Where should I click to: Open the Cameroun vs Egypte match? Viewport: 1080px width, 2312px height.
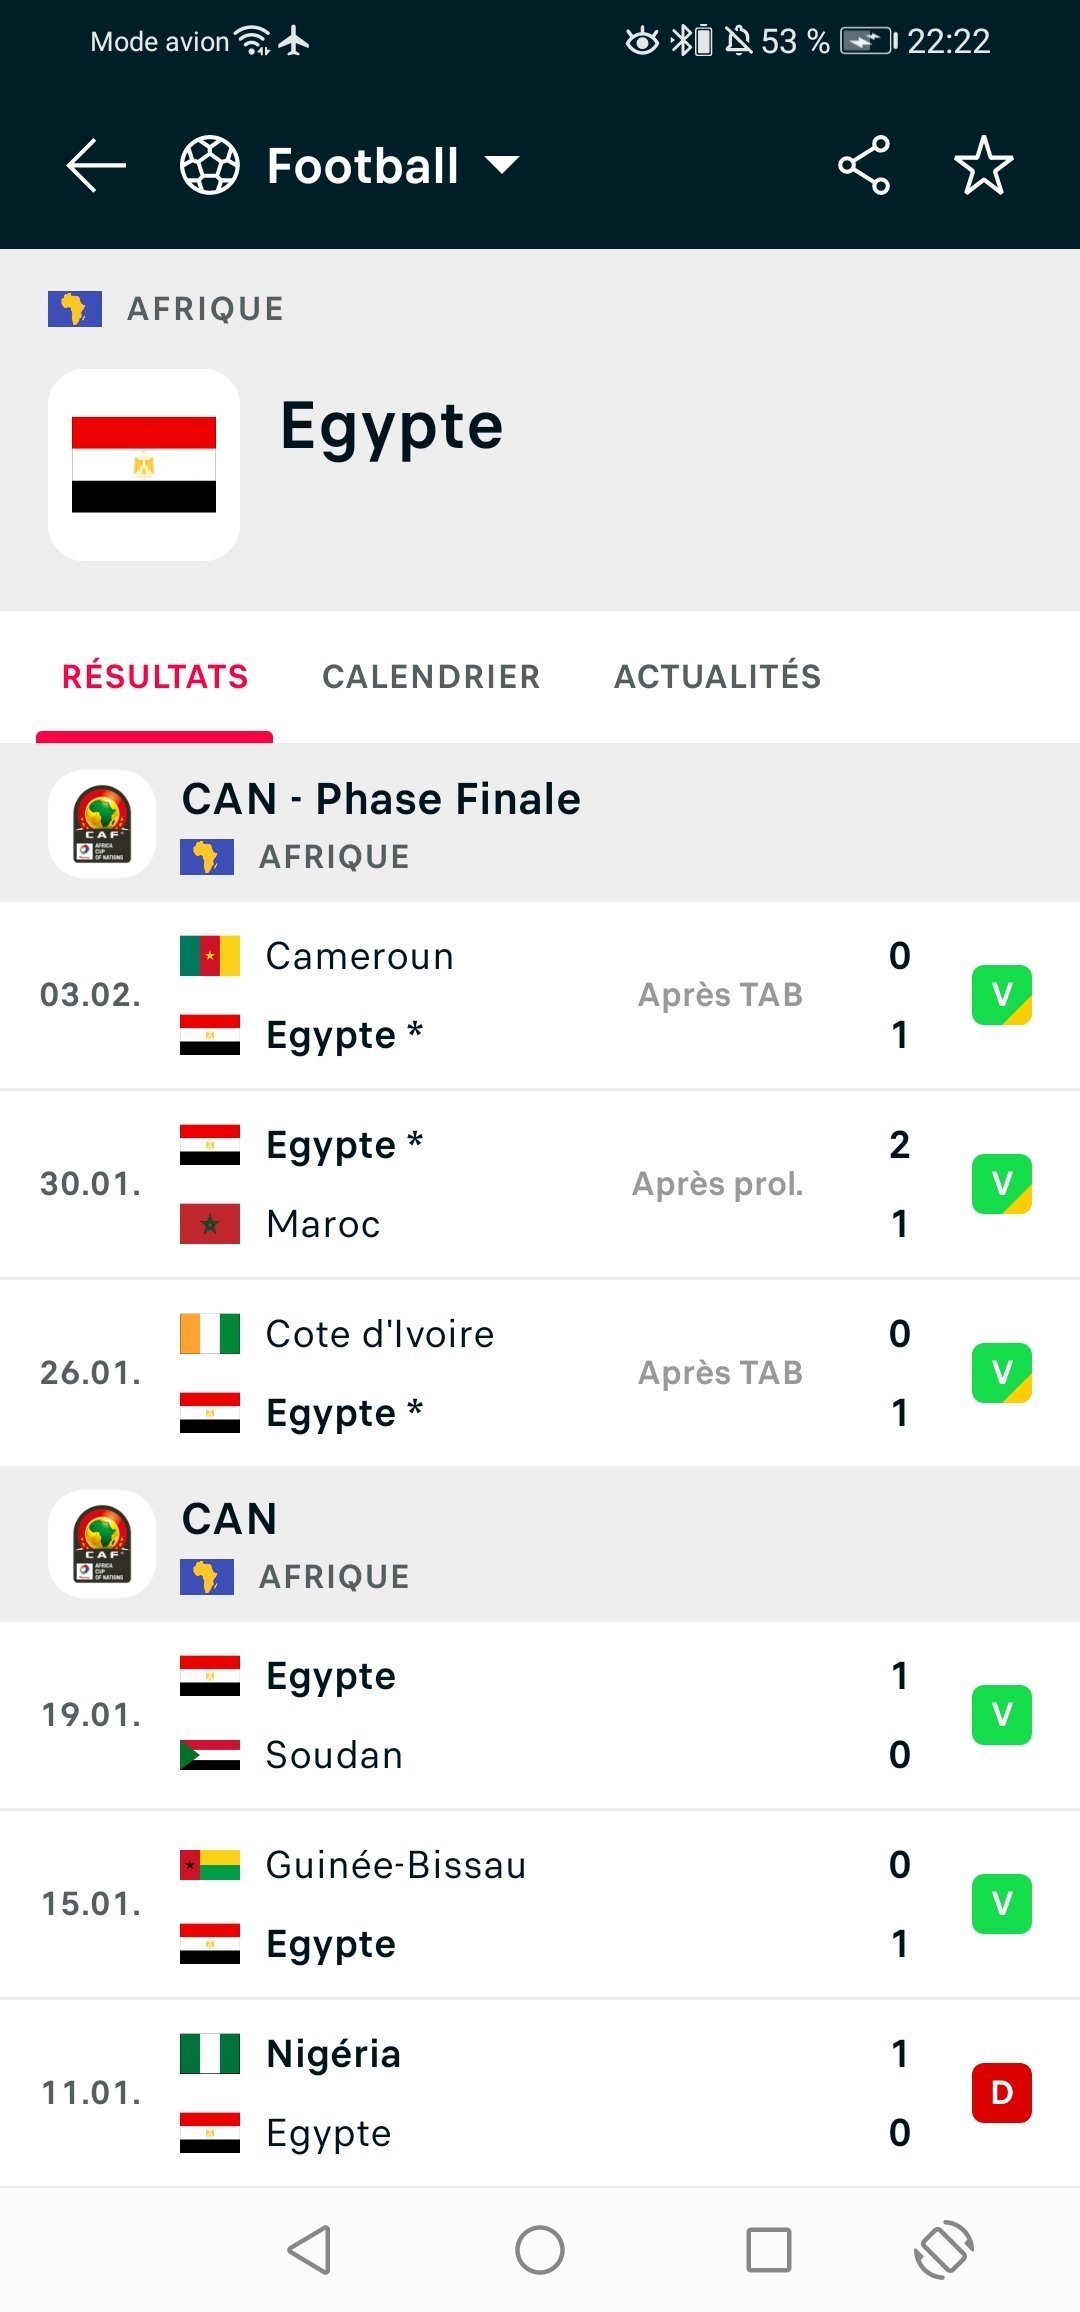(x=540, y=995)
